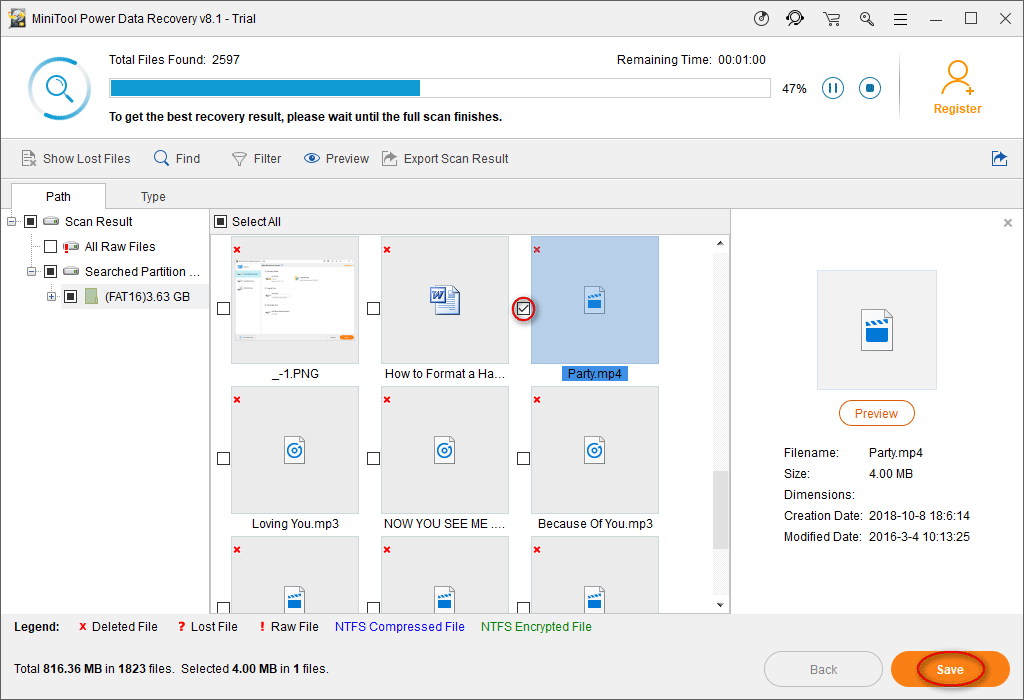Click the Save button
Image resolution: width=1024 pixels, height=700 pixels.
pos(950,669)
